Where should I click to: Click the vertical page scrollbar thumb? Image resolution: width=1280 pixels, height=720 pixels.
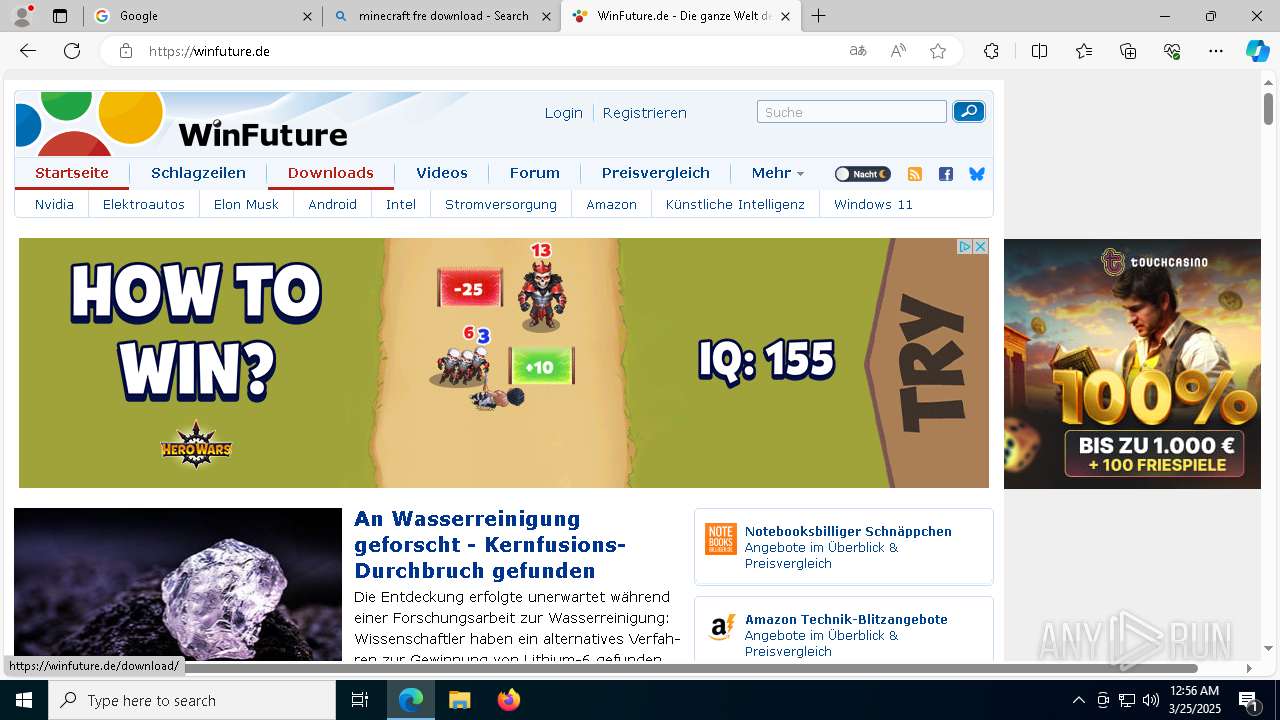pos(1268,108)
